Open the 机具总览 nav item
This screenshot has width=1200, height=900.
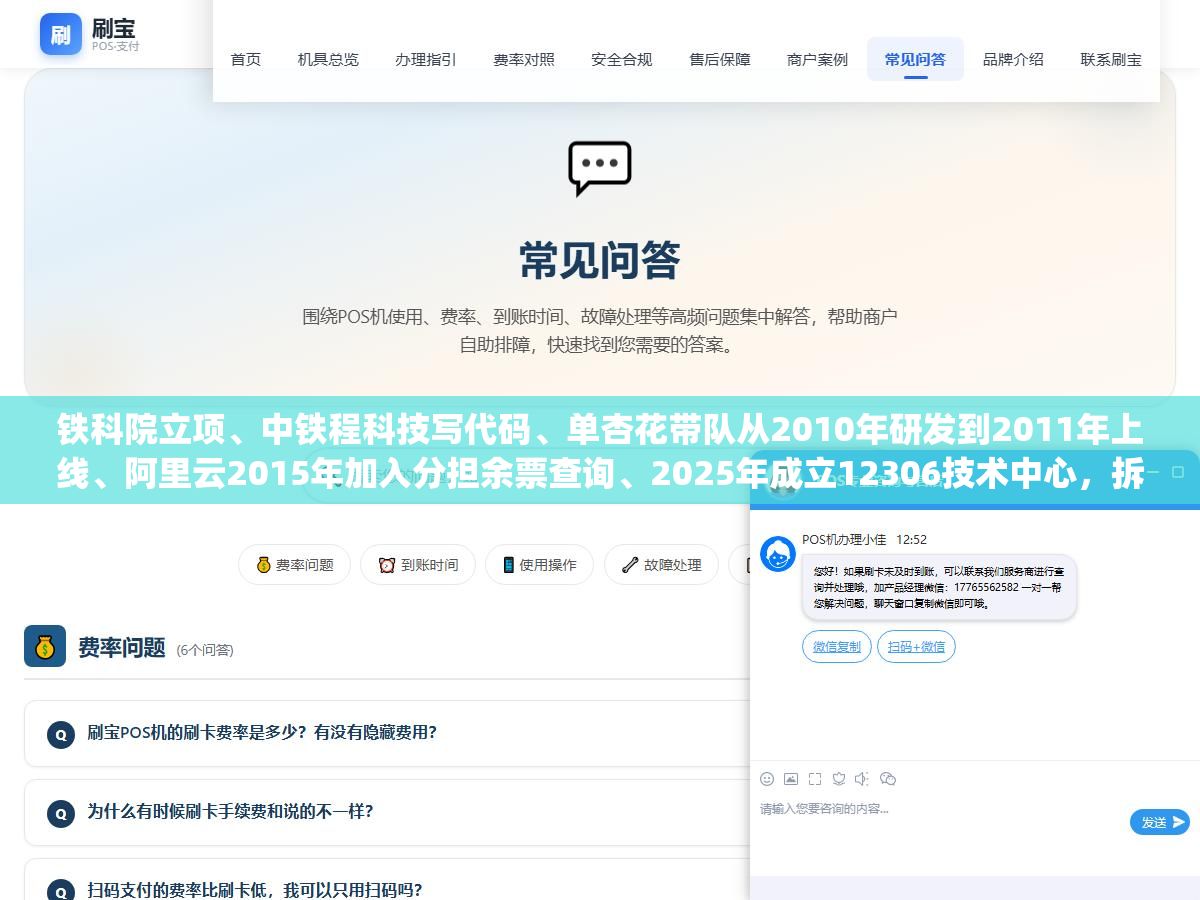pyautogui.click(x=328, y=59)
